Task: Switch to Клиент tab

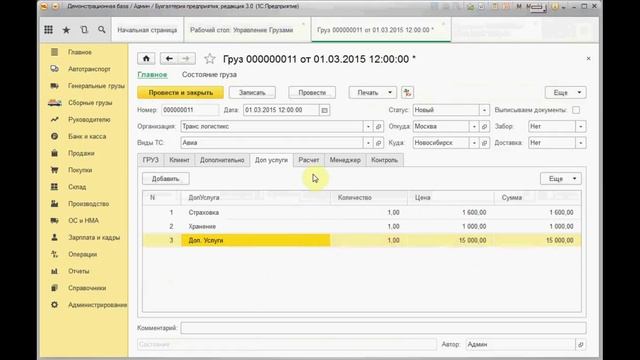Action: tap(179, 160)
